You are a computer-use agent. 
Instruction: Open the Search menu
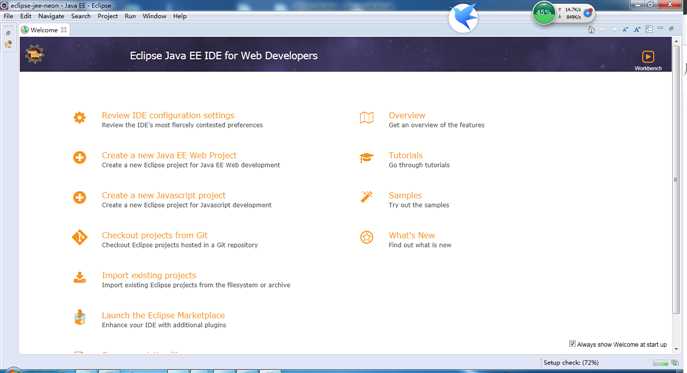click(81, 16)
